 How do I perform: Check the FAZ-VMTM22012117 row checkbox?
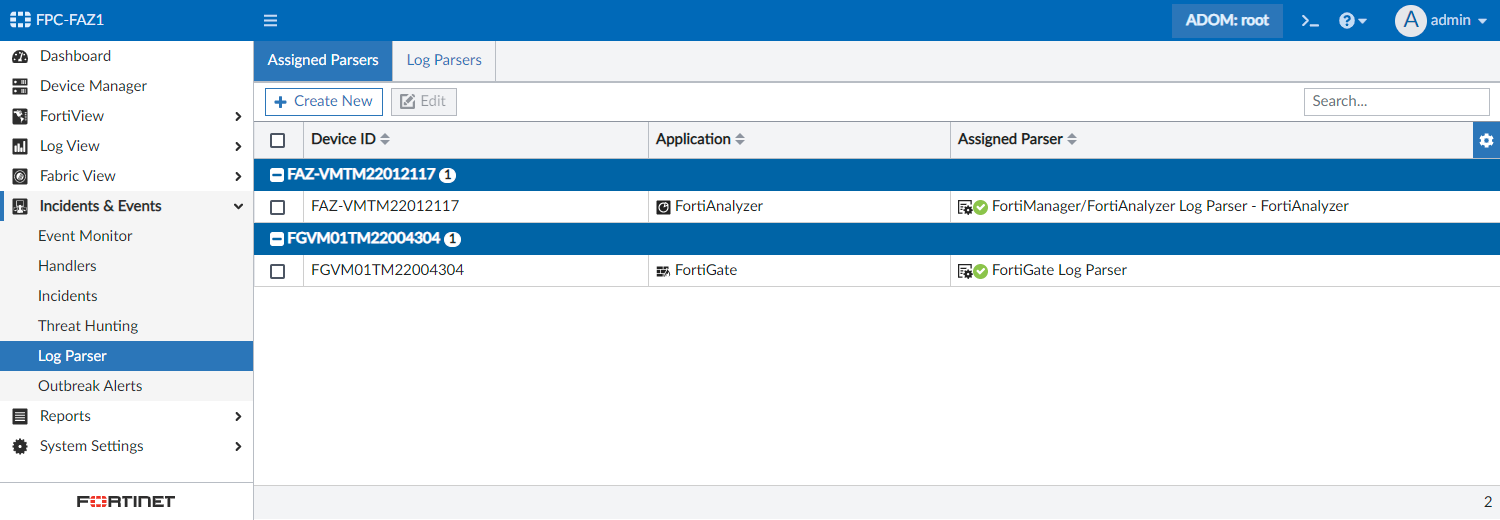(x=278, y=207)
